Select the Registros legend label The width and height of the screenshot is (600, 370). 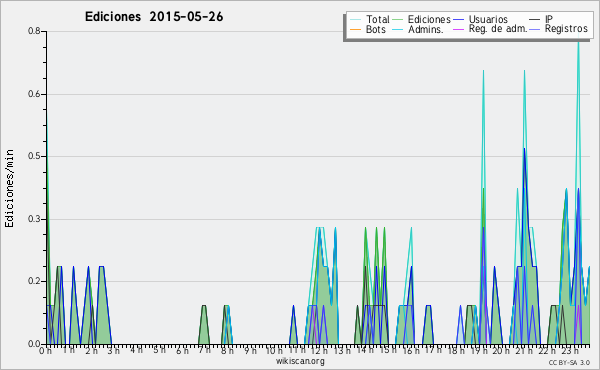[x=566, y=29]
